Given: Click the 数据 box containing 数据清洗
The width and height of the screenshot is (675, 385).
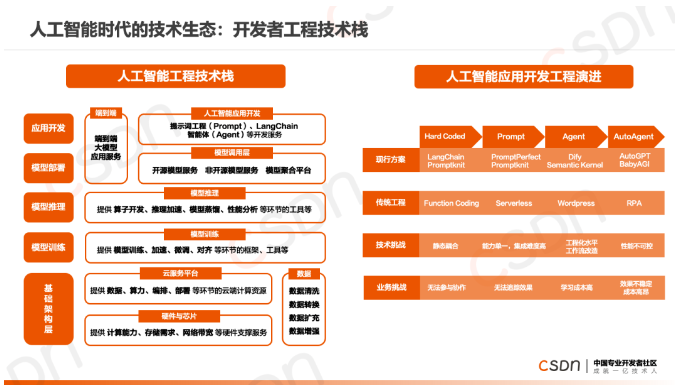Looking at the screenshot, I should [x=304, y=308].
